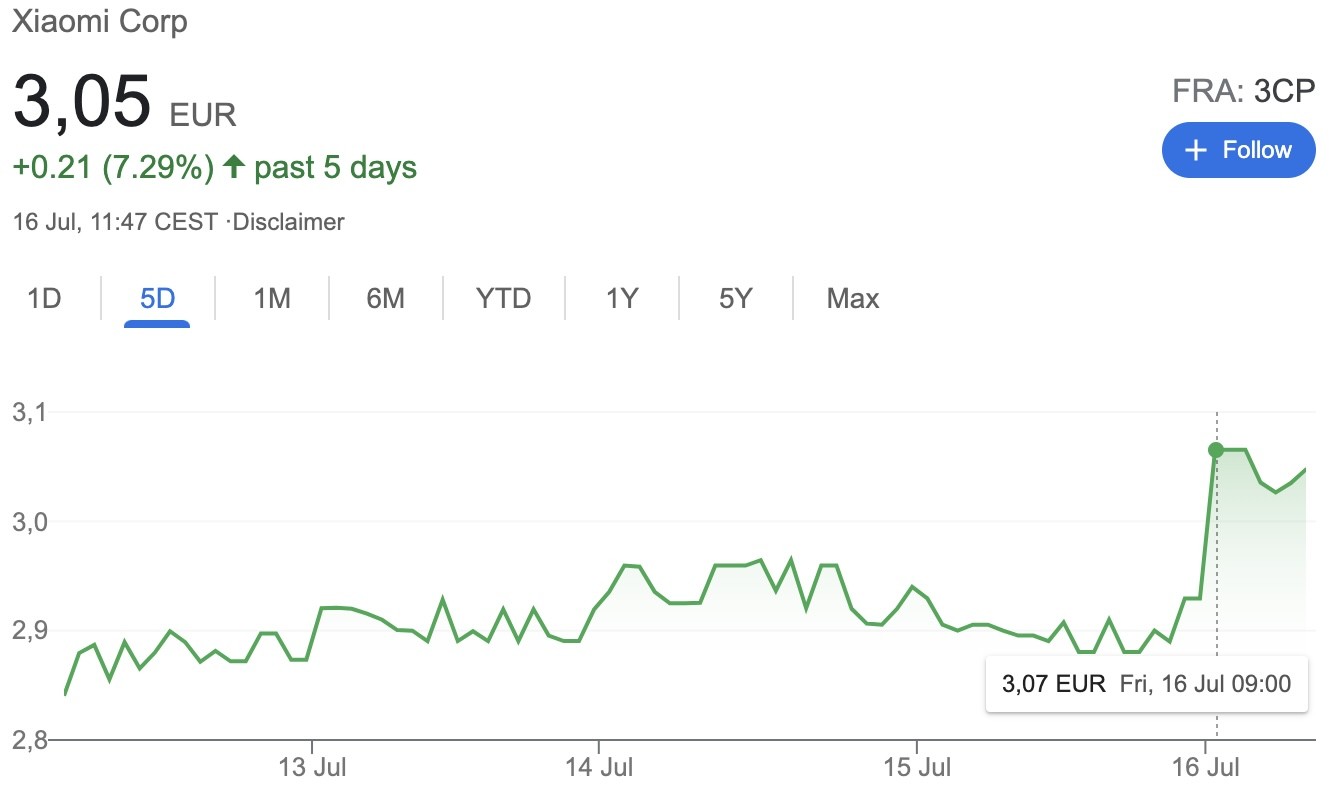1330x792 pixels.
Task: Select the 1D range tab
Action: coord(44,298)
